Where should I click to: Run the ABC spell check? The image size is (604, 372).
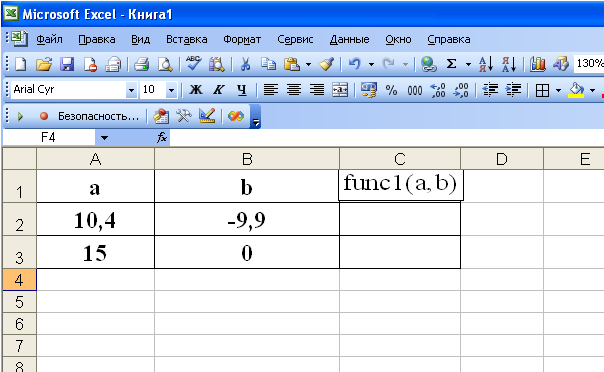[193, 64]
